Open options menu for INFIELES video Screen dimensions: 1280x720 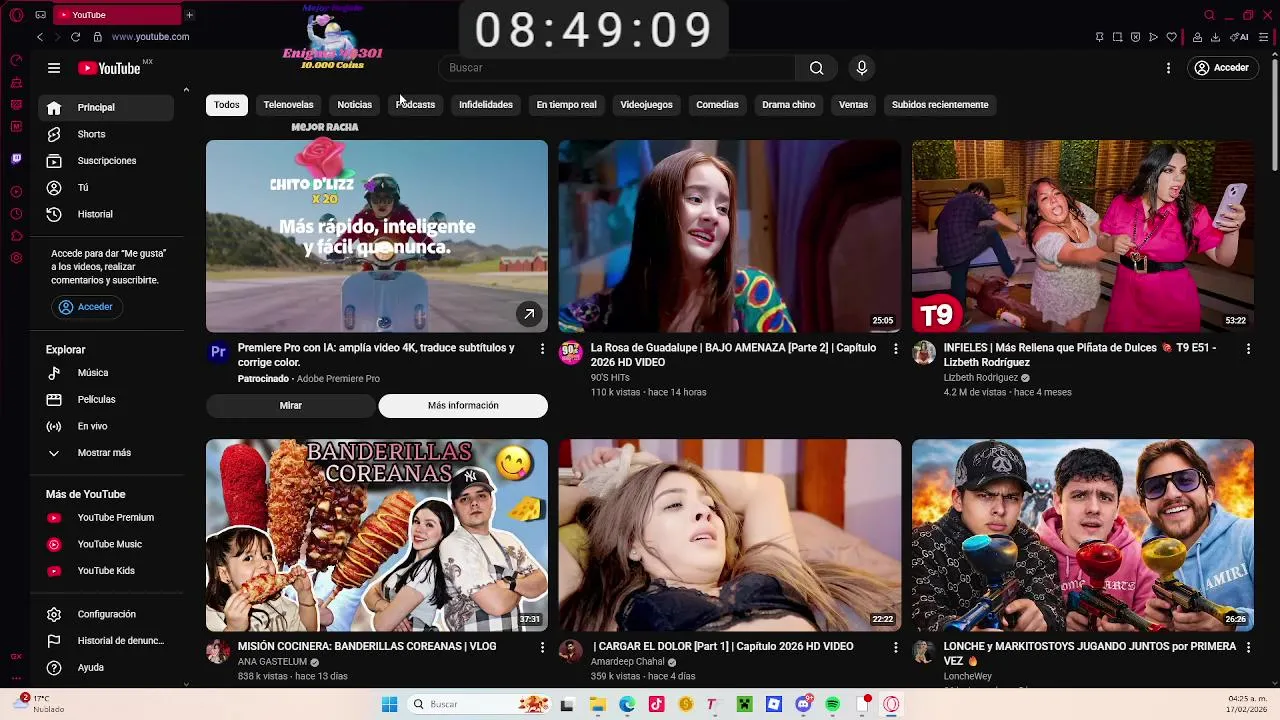(x=1248, y=349)
